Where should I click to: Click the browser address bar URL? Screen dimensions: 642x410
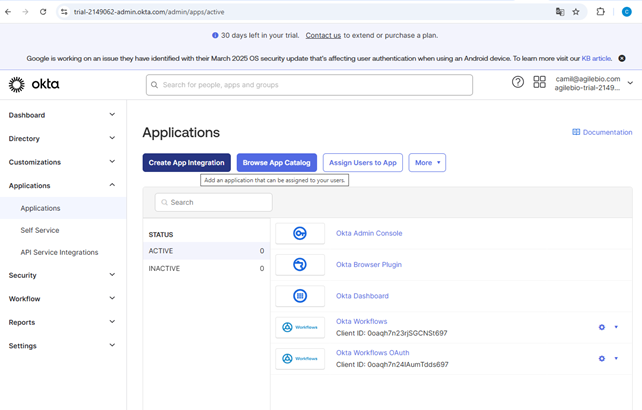(x=149, y=12)
